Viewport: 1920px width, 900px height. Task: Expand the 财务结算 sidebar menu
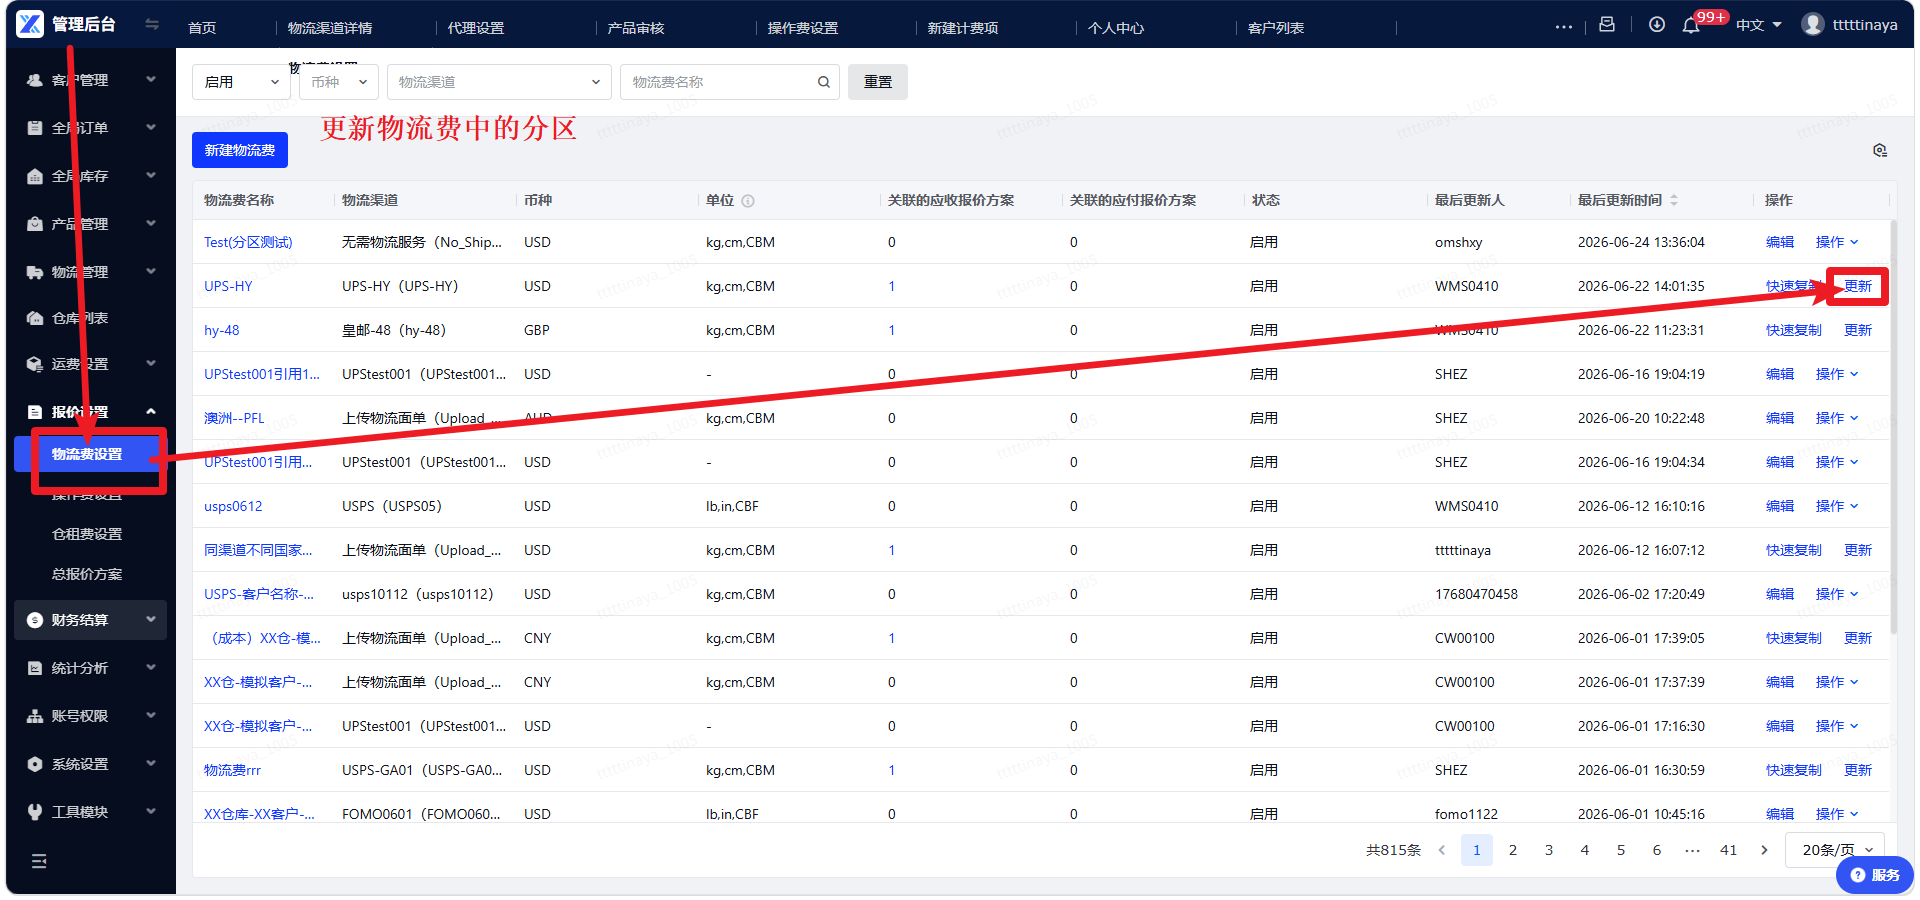(x=90, y=620)
